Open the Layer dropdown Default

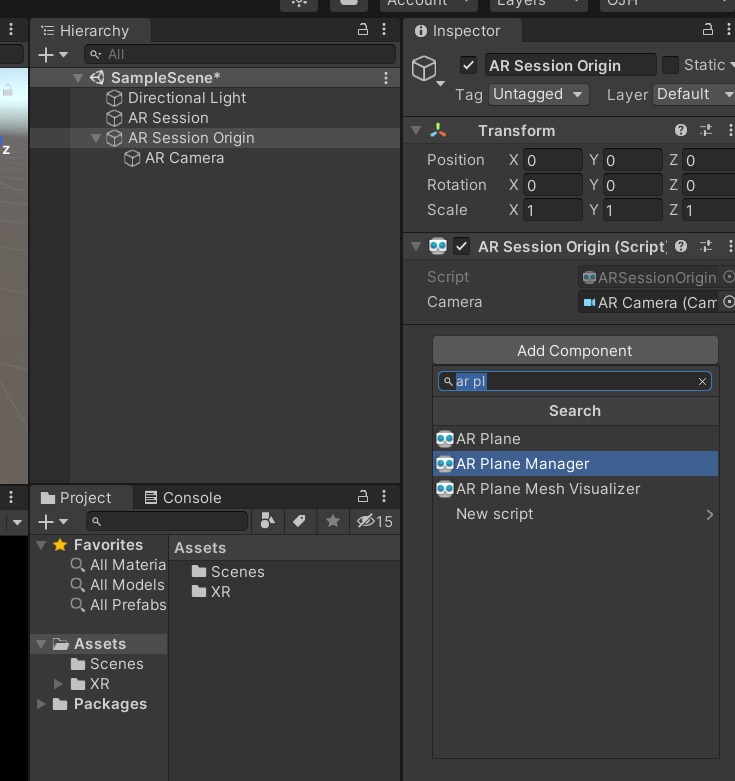click(x=694, y=94)
